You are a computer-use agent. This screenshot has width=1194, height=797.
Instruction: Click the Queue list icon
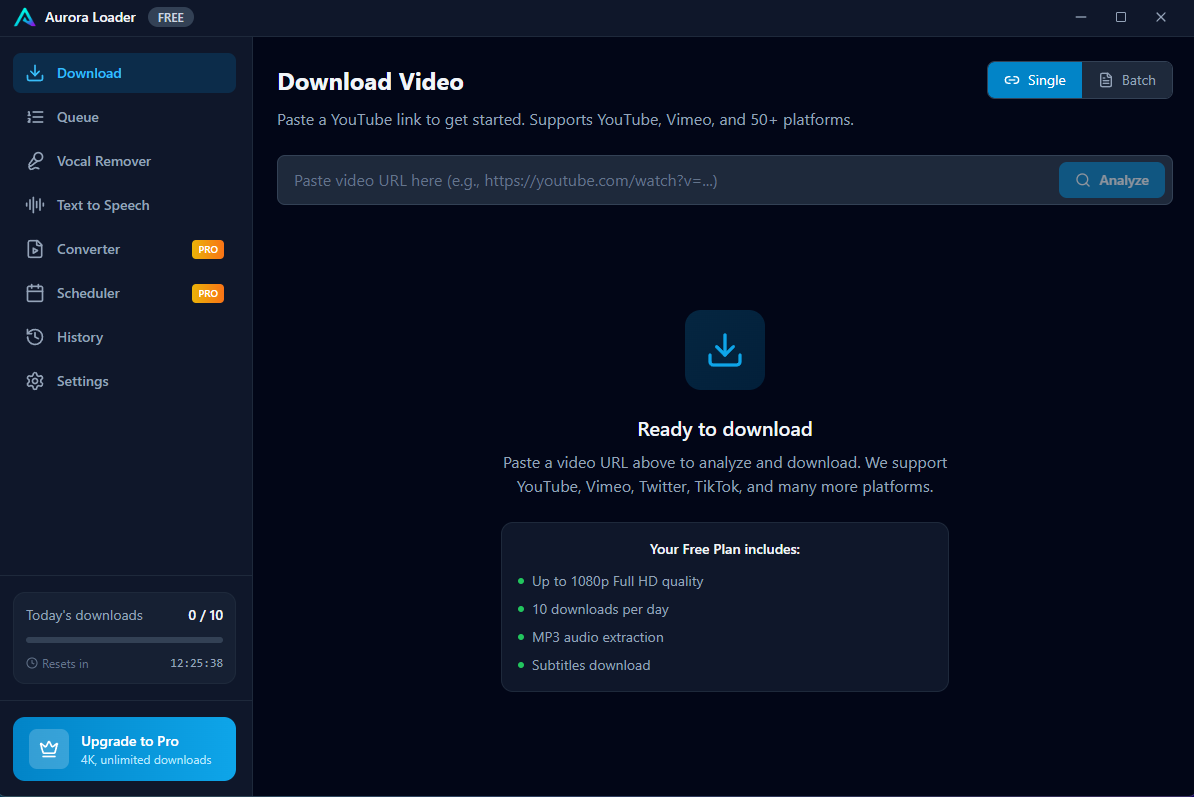click(35, 117)
